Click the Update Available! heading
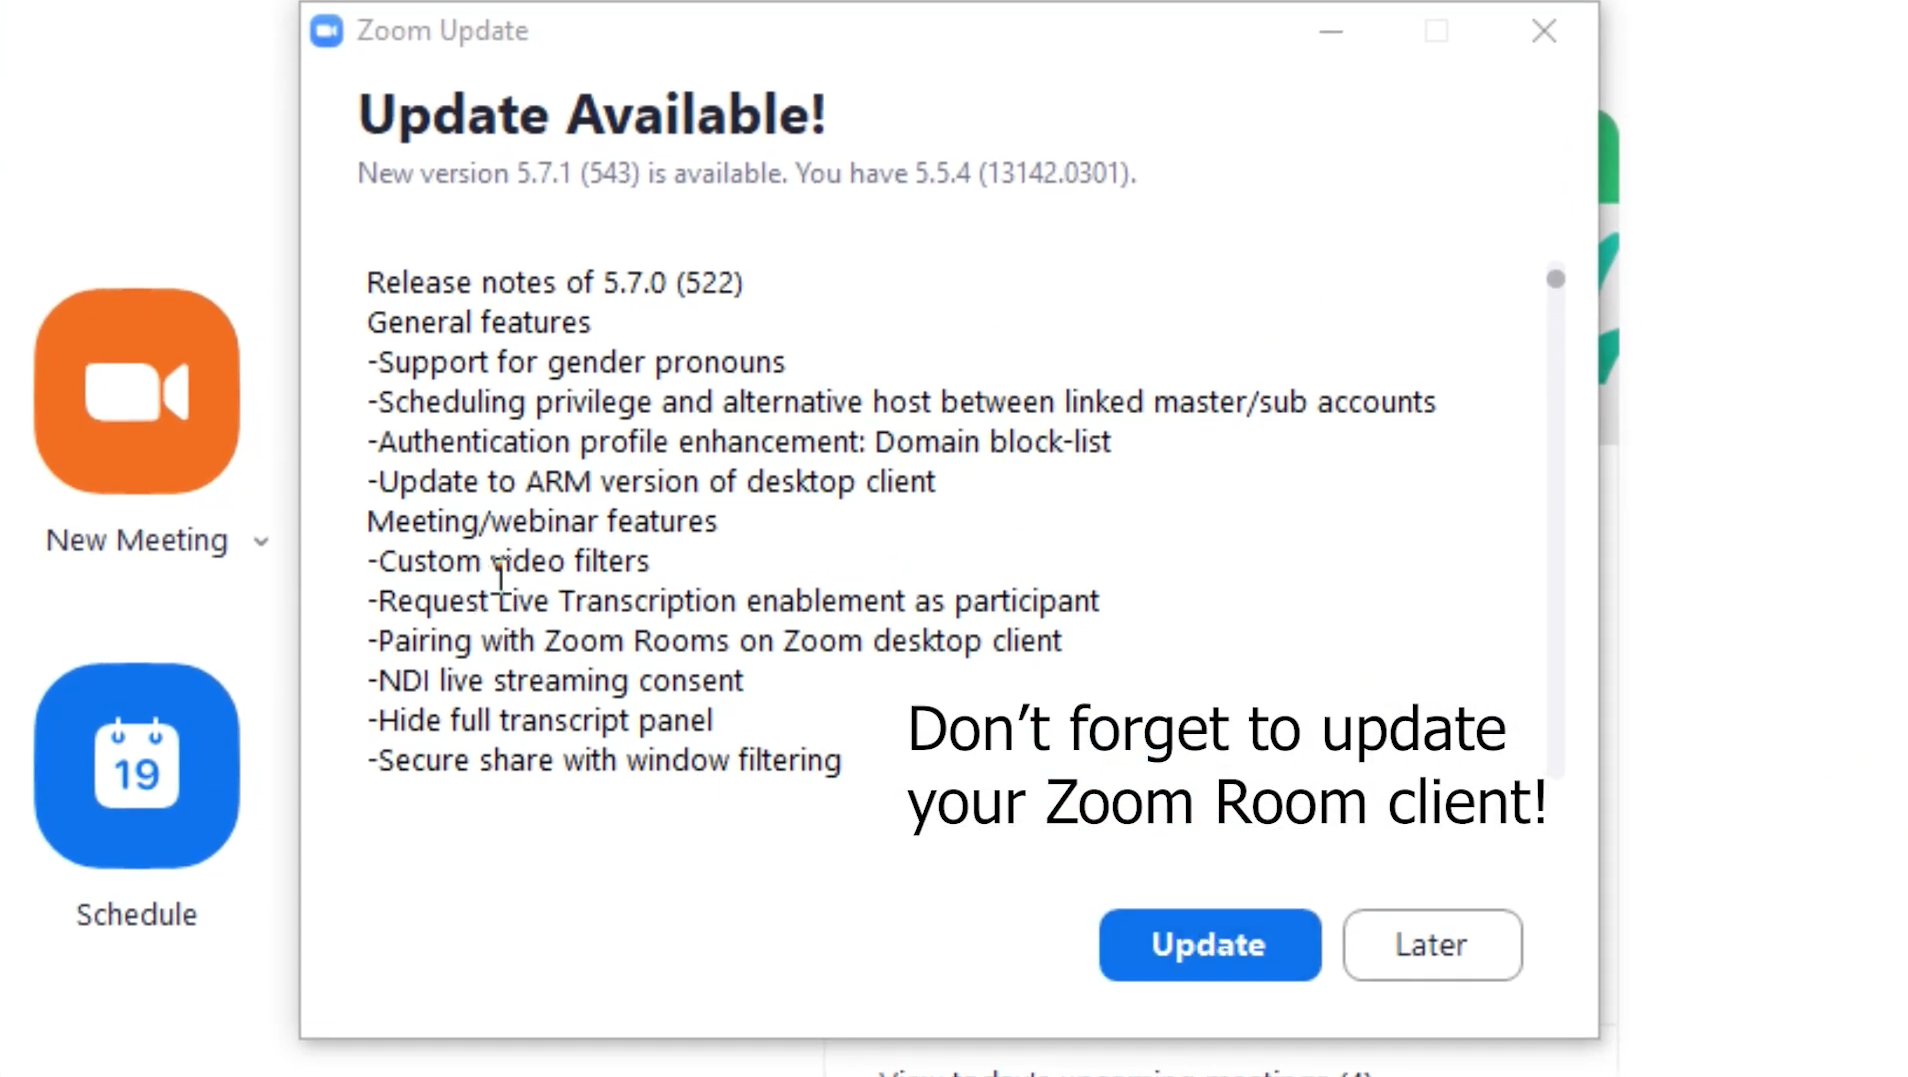 coord(592,114)
